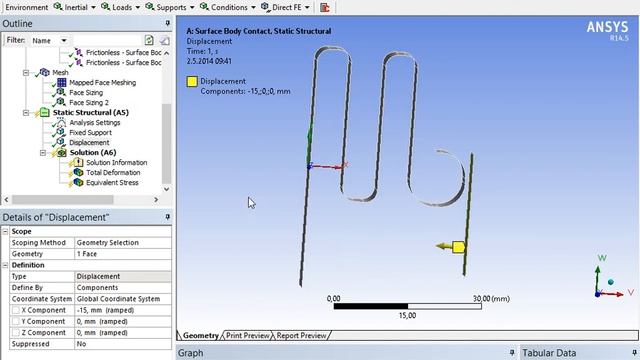Click Coordinate System value Global Coordinate System
This screenshot has height=360, width=640.
pyautogui.click(x=123, y=299)
